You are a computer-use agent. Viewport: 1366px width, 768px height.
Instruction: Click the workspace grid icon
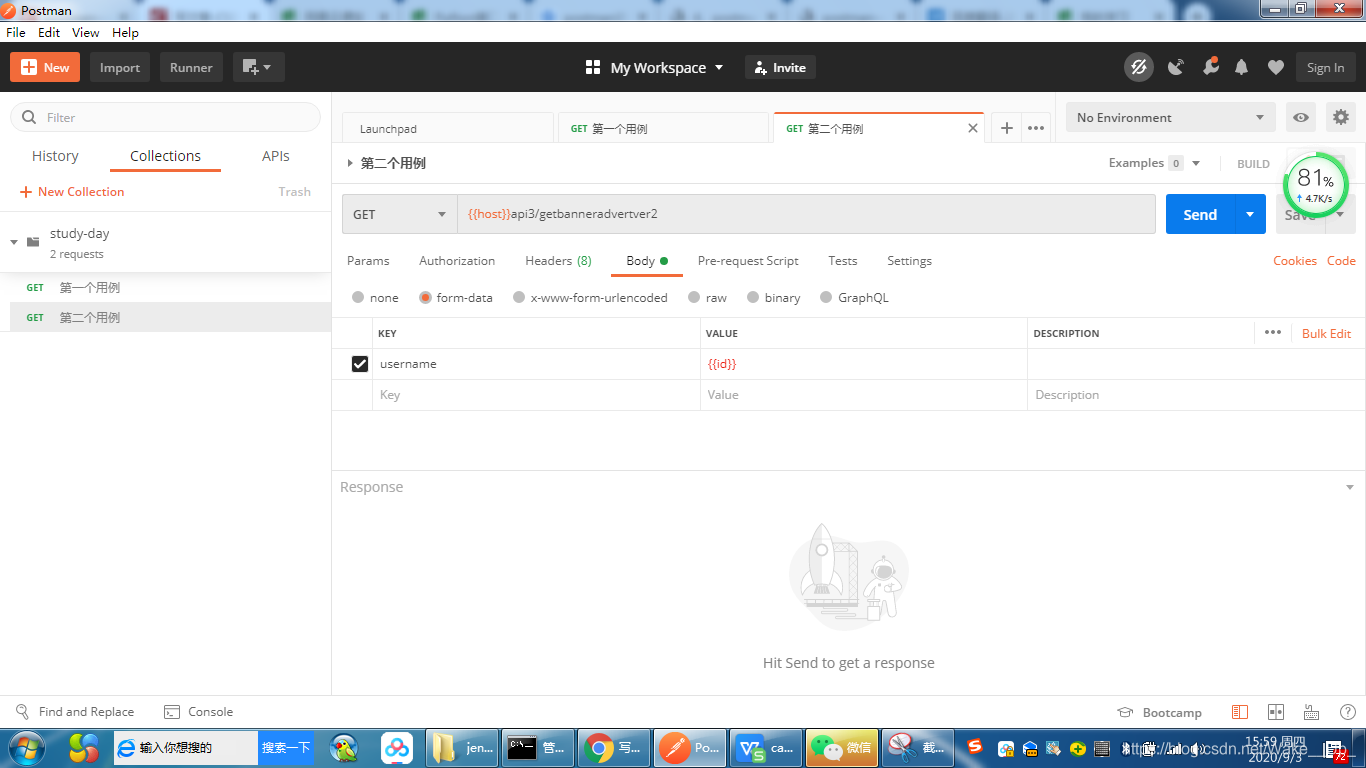tap(593, 67)
